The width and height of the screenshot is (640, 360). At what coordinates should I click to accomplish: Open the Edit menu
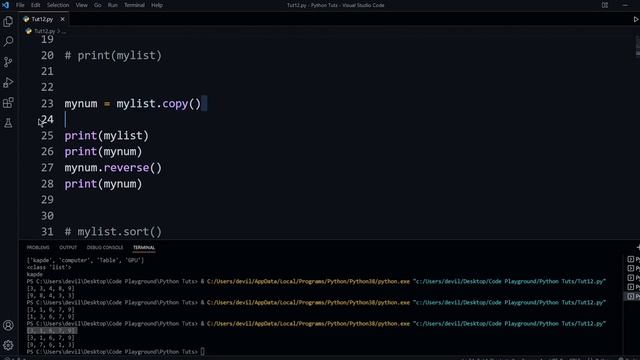[x=36, y=5]
